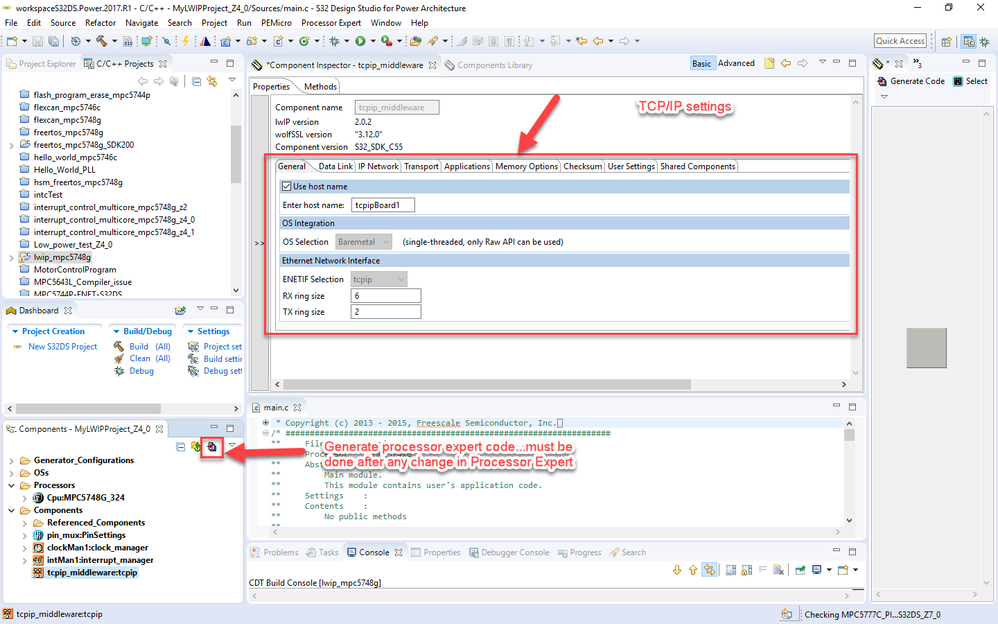
Task: Click the green bug Debug icon in the main toolbar
Action: [x=334, y=41]
